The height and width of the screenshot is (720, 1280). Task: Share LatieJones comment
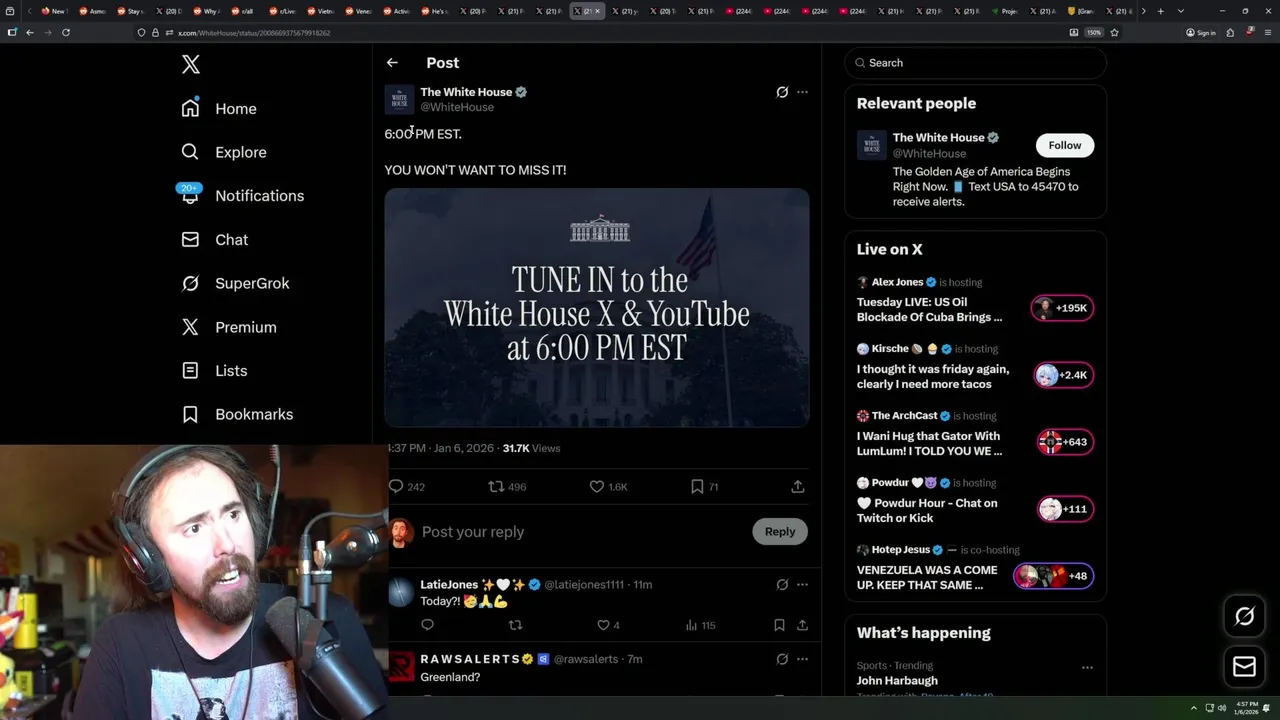[801, 625]
